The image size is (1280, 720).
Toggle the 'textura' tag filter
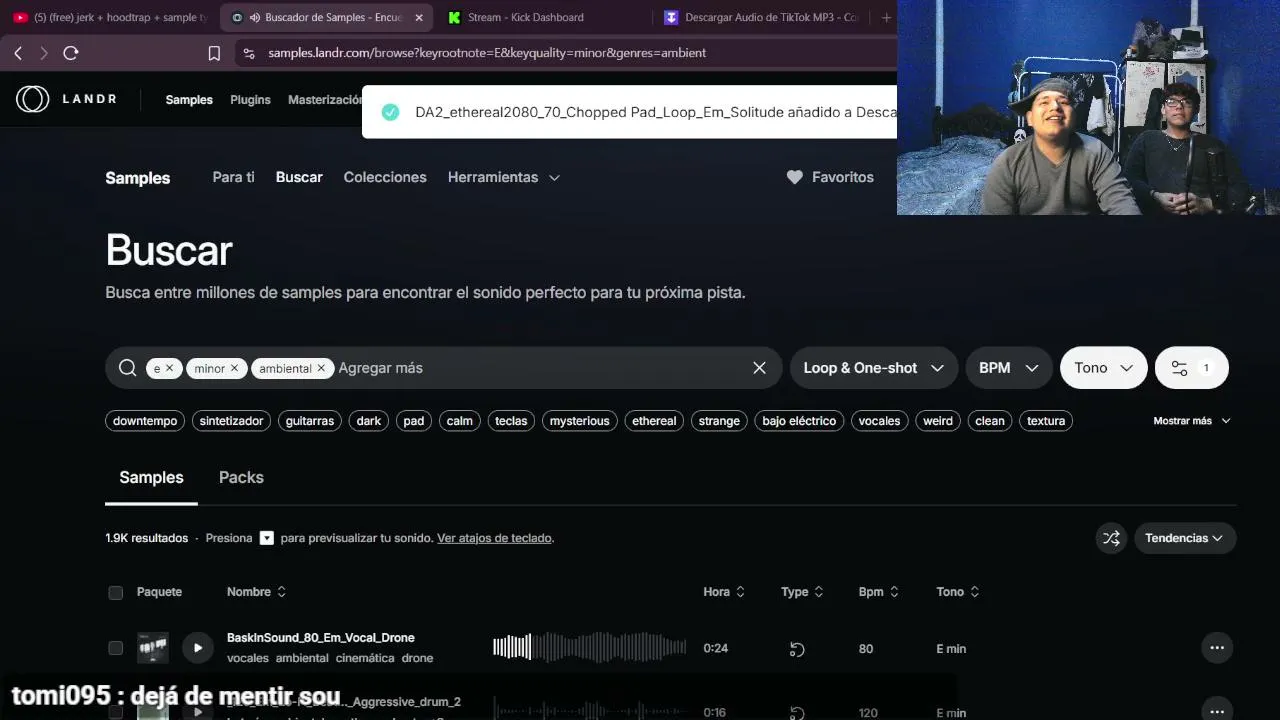(1046, 421)
